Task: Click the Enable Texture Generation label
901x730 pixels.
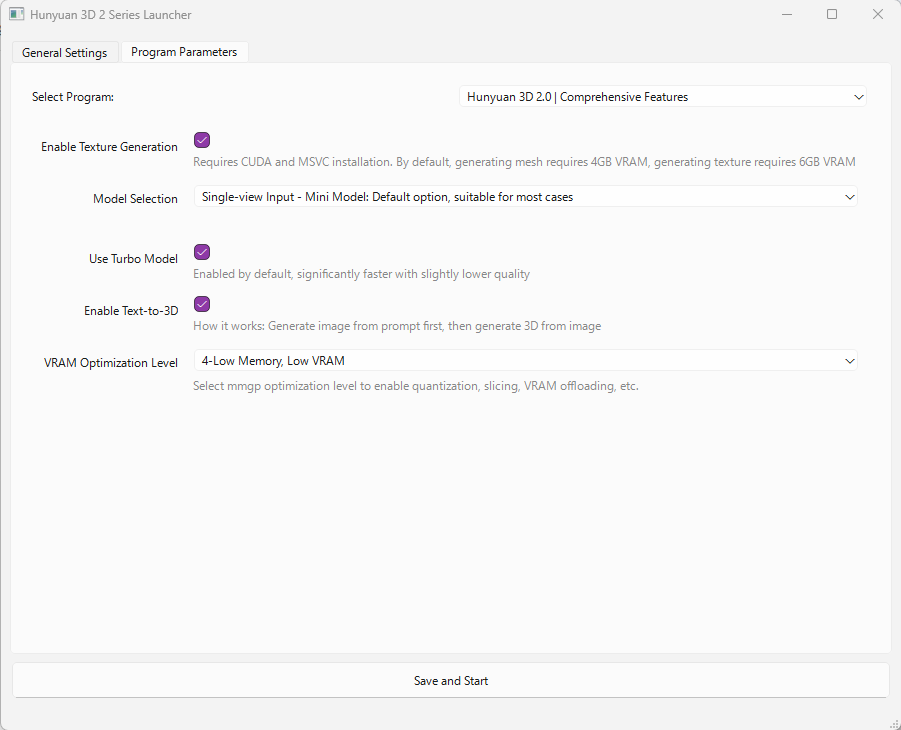Action: [x=109, y=147]
